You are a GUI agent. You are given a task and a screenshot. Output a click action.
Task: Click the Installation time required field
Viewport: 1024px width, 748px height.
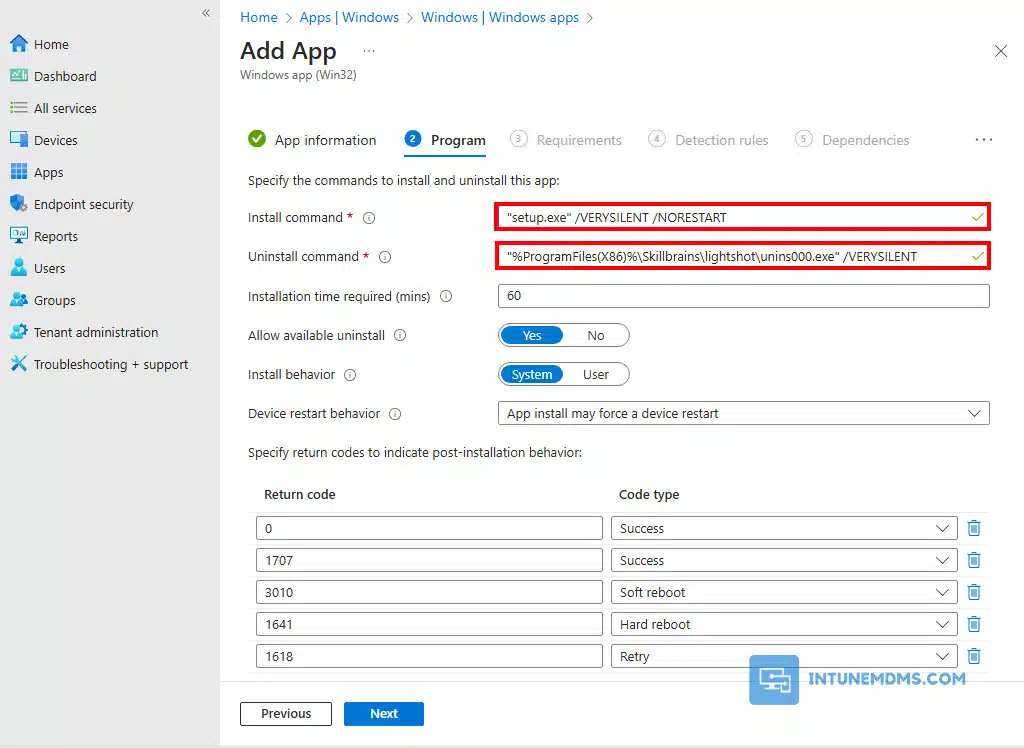[743, 296]
